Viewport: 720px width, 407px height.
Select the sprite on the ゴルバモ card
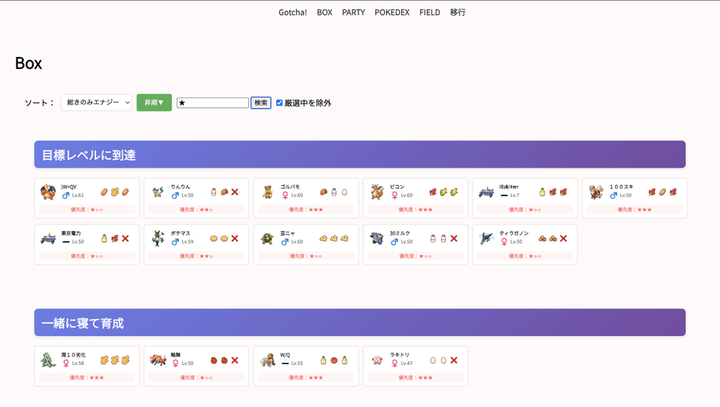point(268,192)
